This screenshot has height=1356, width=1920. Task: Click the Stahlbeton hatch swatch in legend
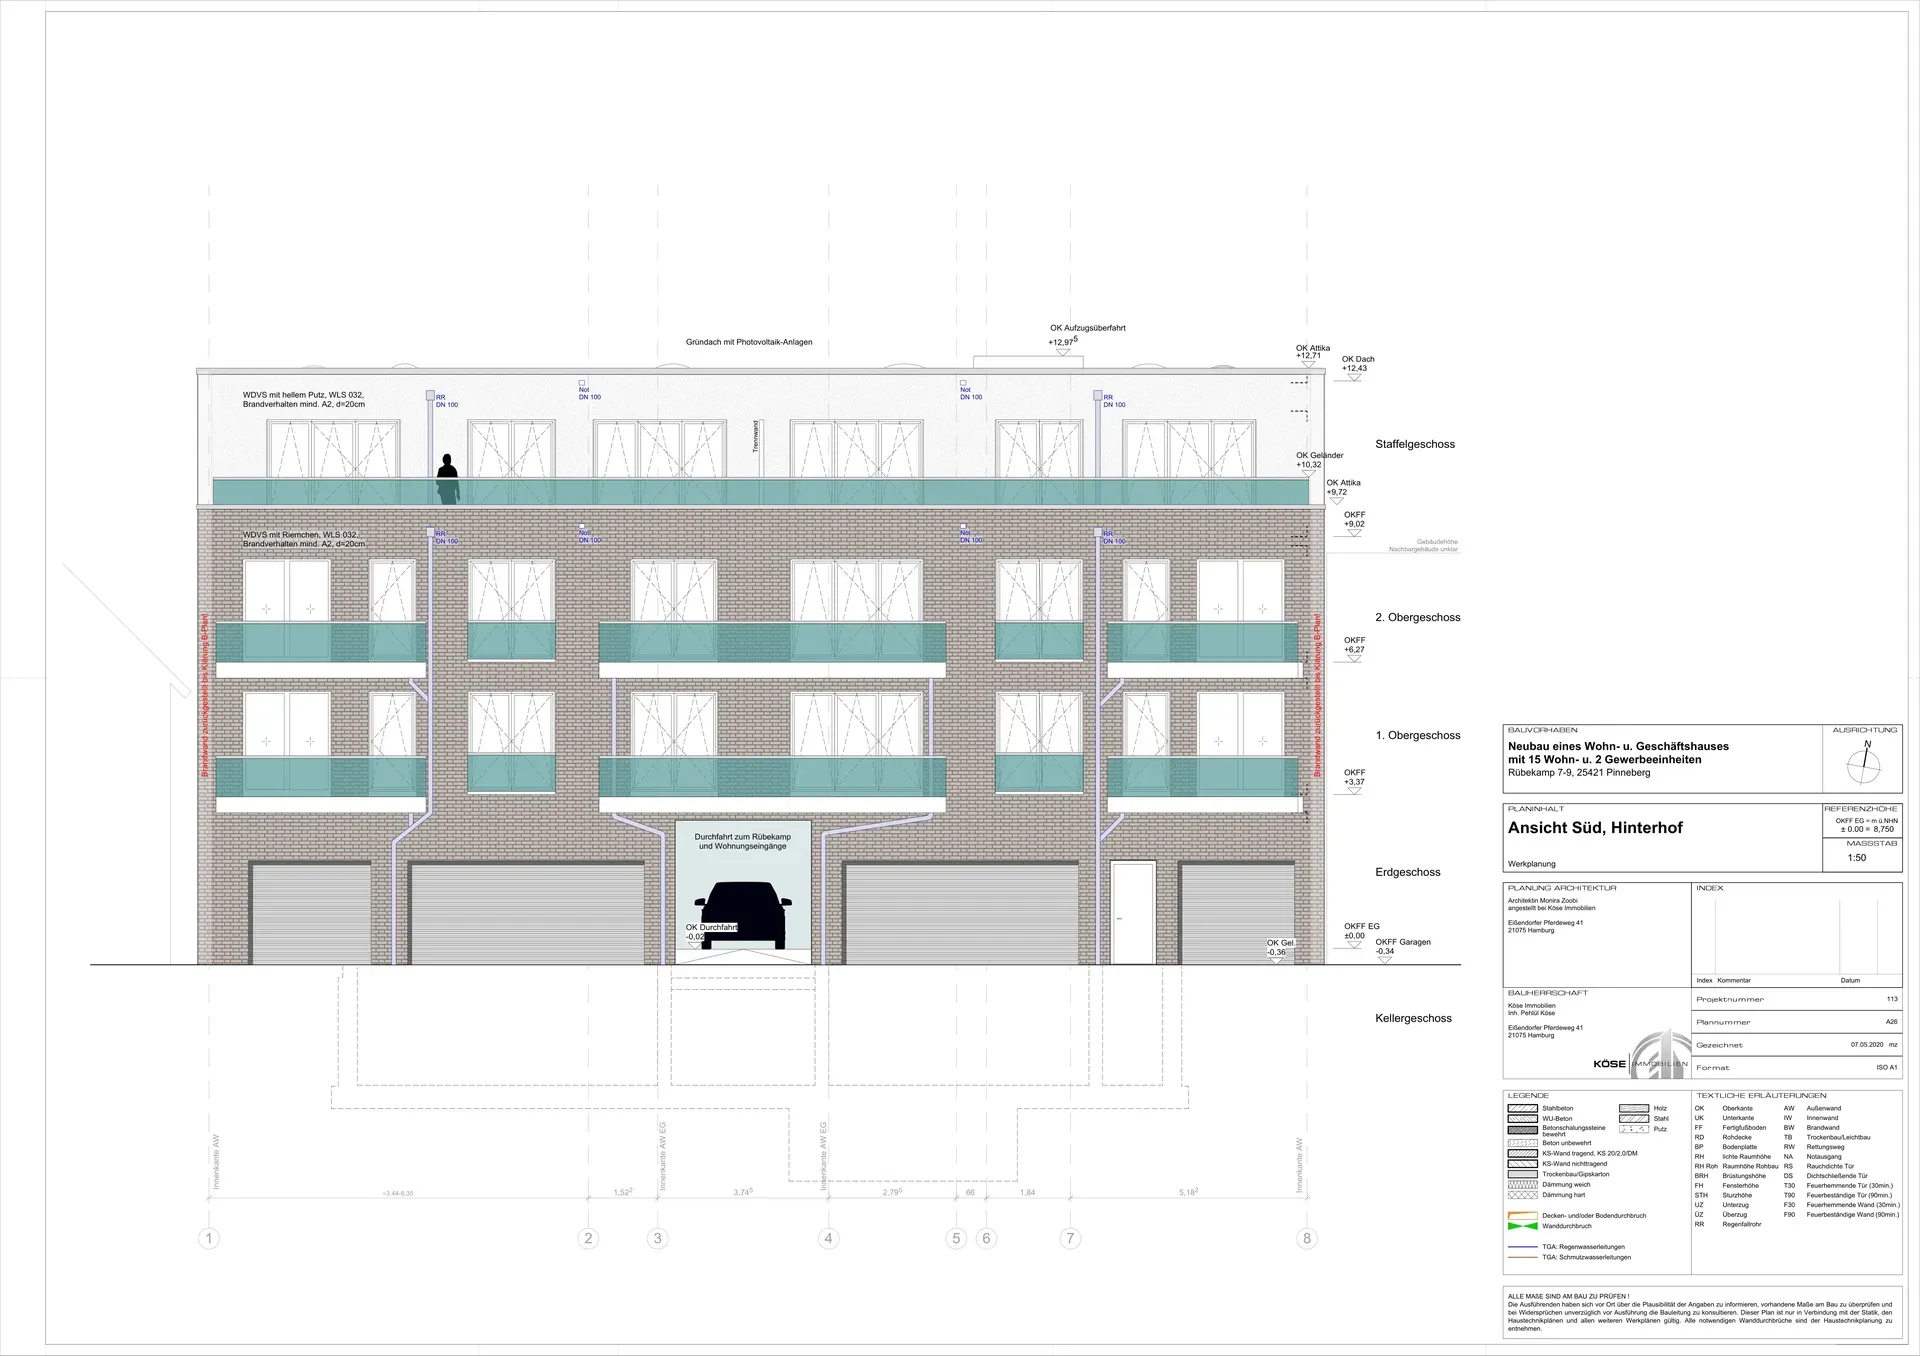[1522, 1108]
